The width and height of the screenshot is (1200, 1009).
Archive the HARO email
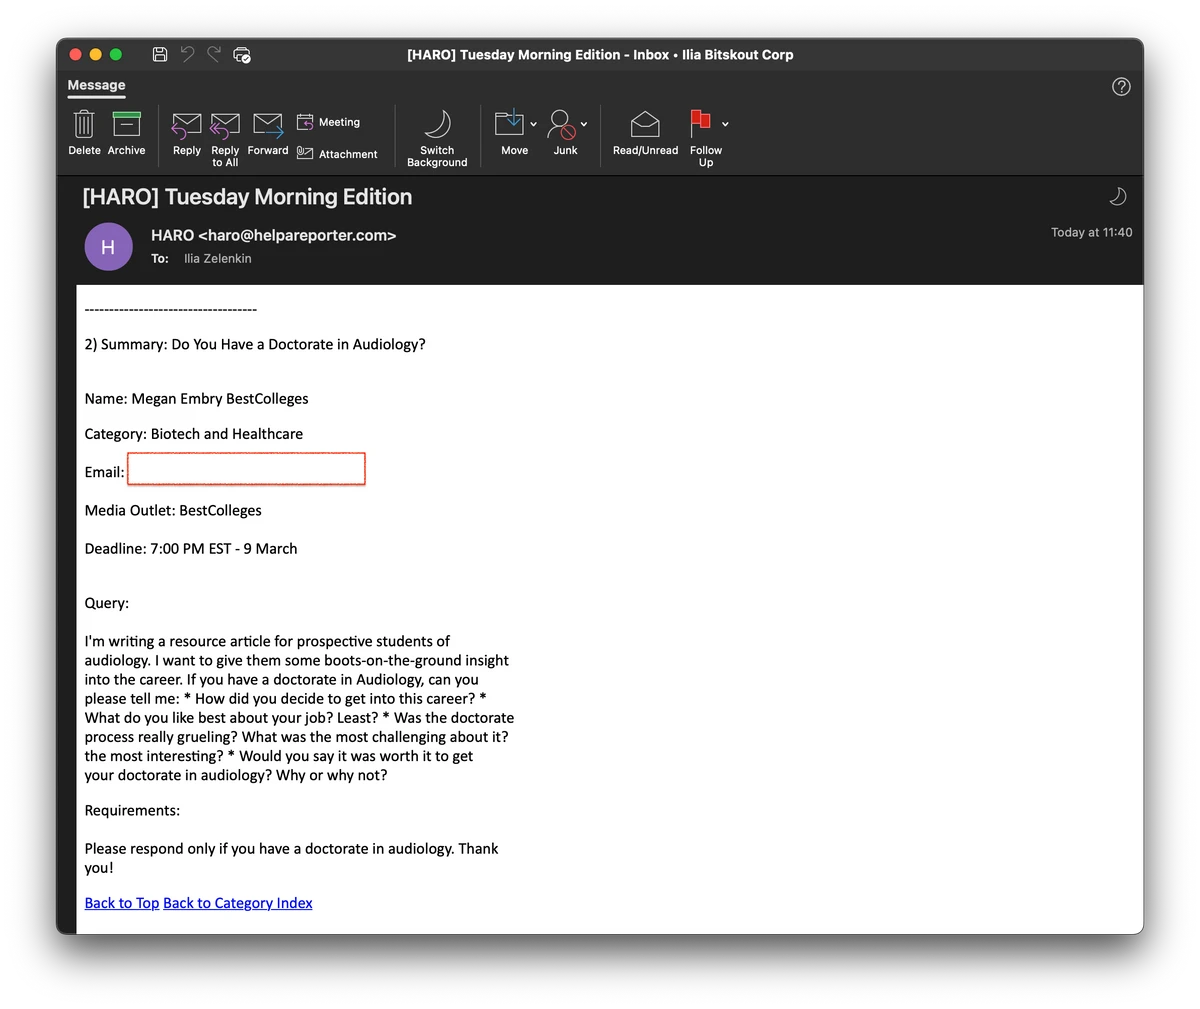coord(126,133)
